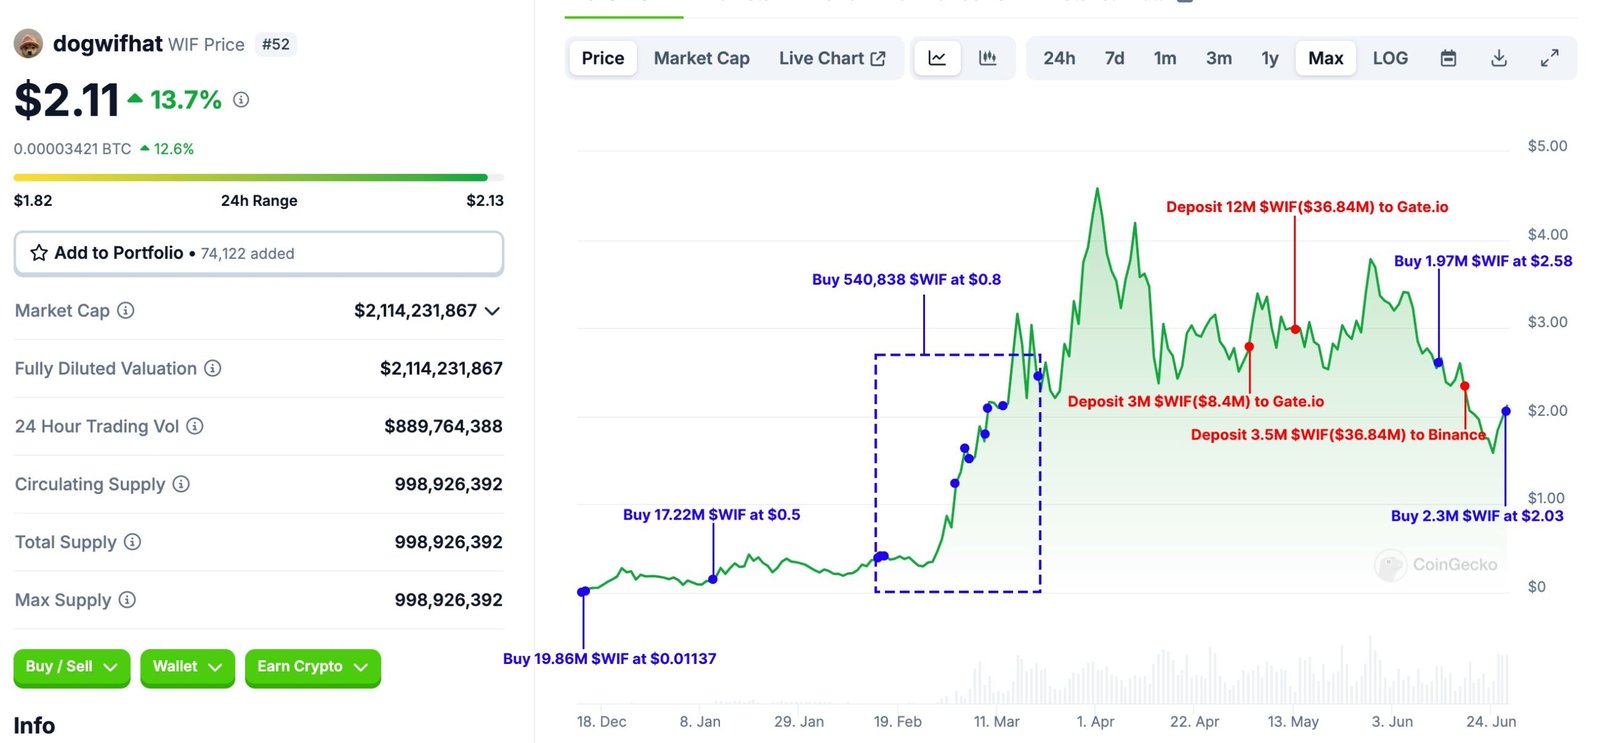Click the Market Cap info icon
This screenshot has width=1600, height=743.
(x=126, y=310)
